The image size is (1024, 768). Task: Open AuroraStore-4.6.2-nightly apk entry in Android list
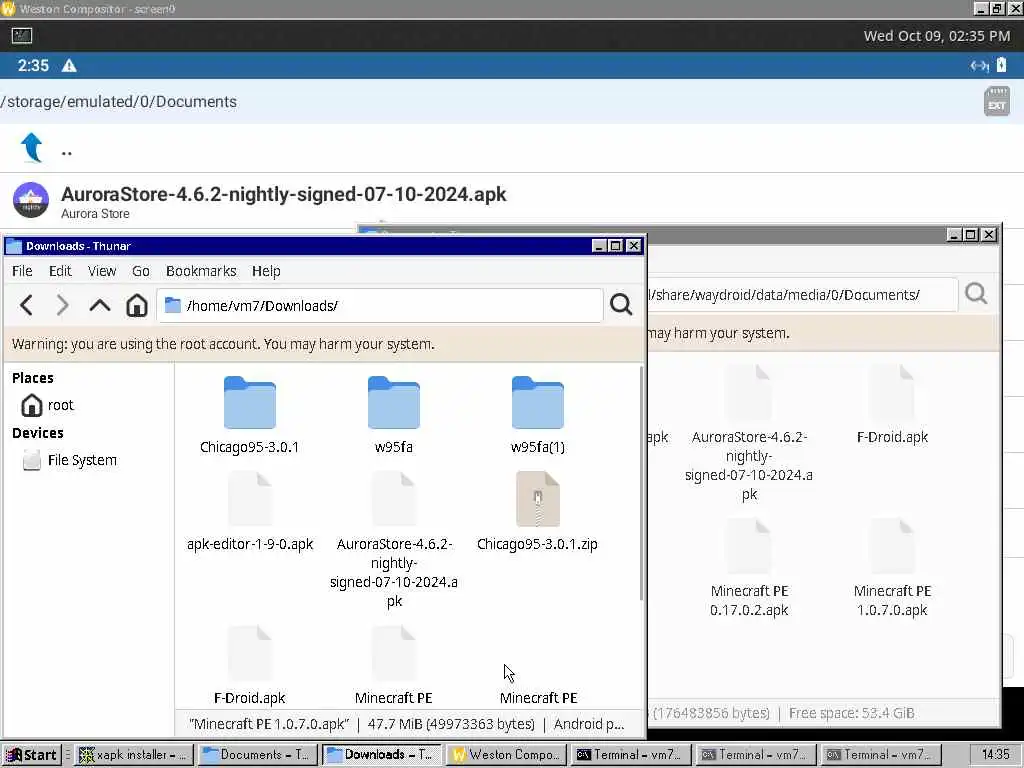[512, 200]
